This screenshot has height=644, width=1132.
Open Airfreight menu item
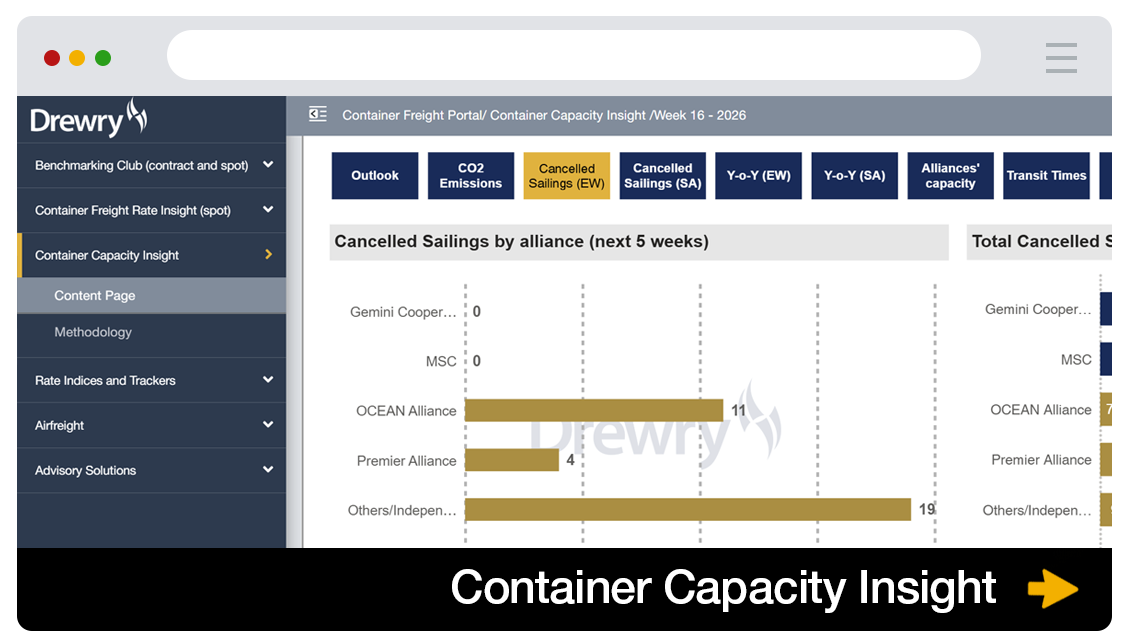coord(152,425)
